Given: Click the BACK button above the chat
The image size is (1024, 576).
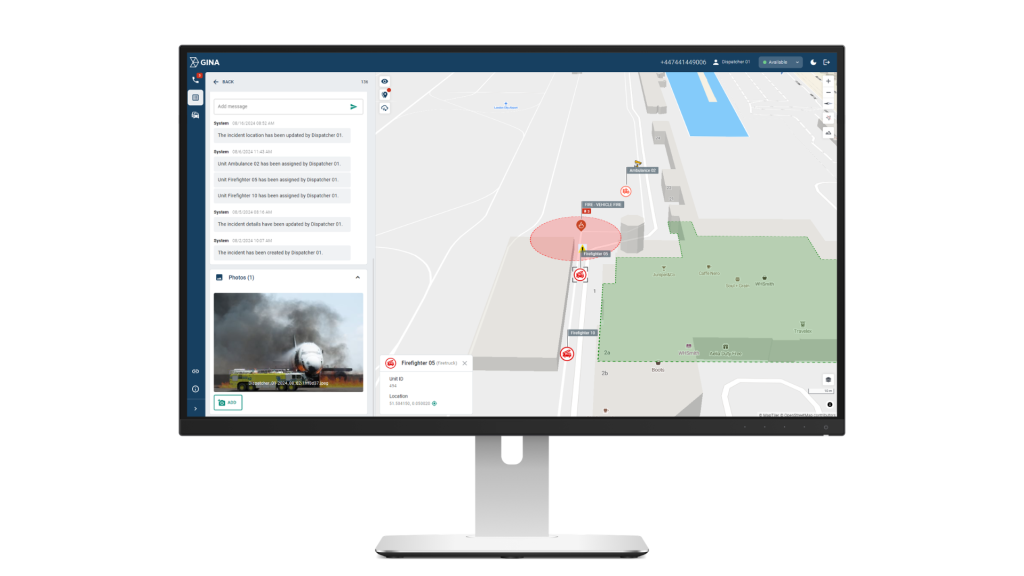Looking at the screenshot, I should click(x=222, y=81).
